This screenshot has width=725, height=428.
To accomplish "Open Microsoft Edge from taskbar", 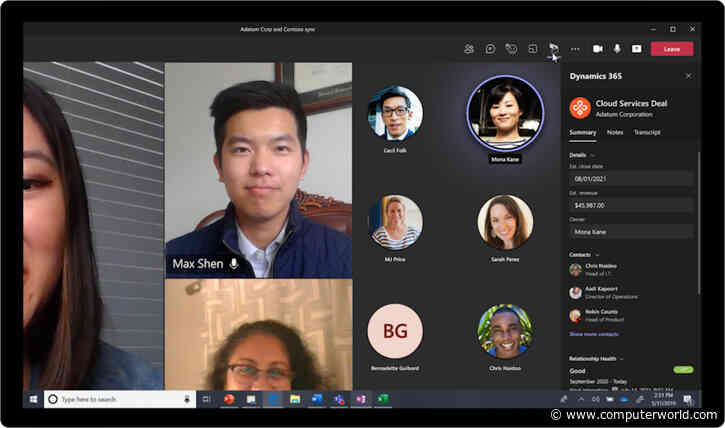I will [273, 399].
